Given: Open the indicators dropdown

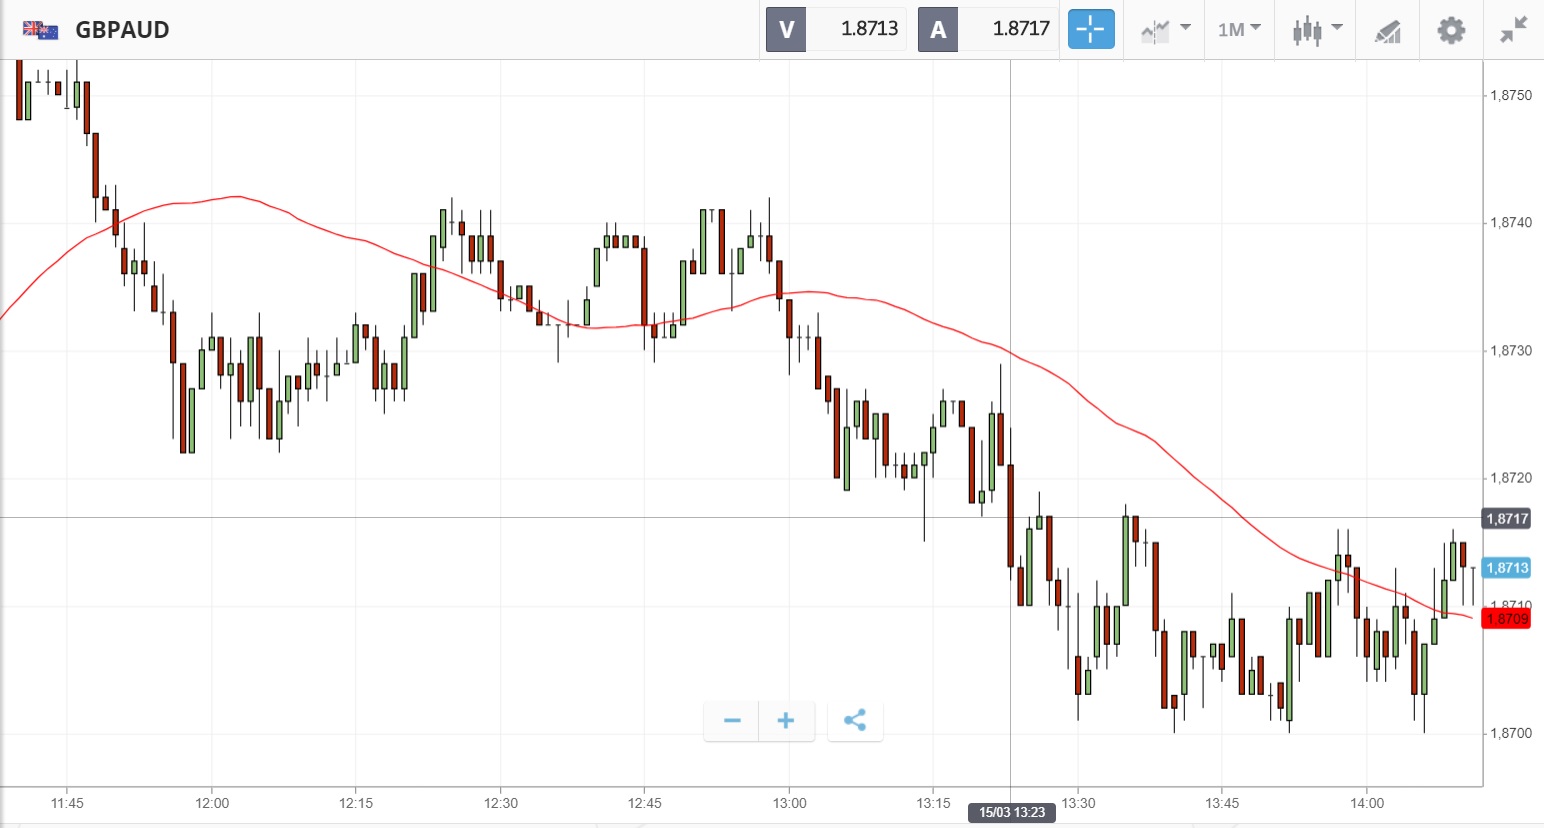Looking at the screenshot, I should click(x=1165, y=29).
